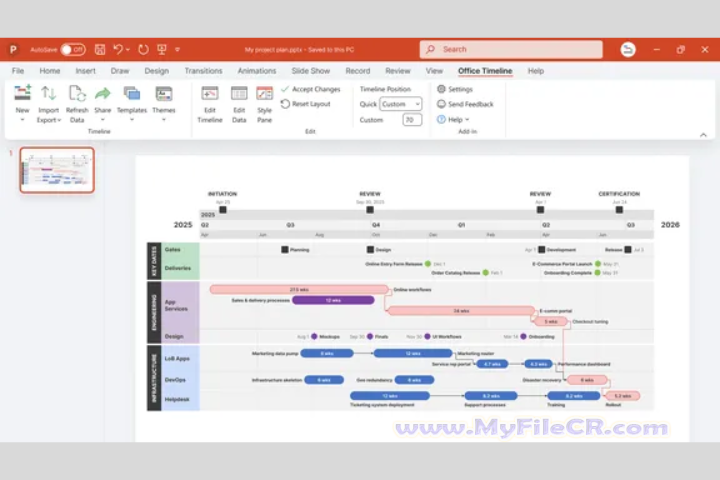Open the Help ribbon tab
720x480 pixels.
(x=535, y=71)
